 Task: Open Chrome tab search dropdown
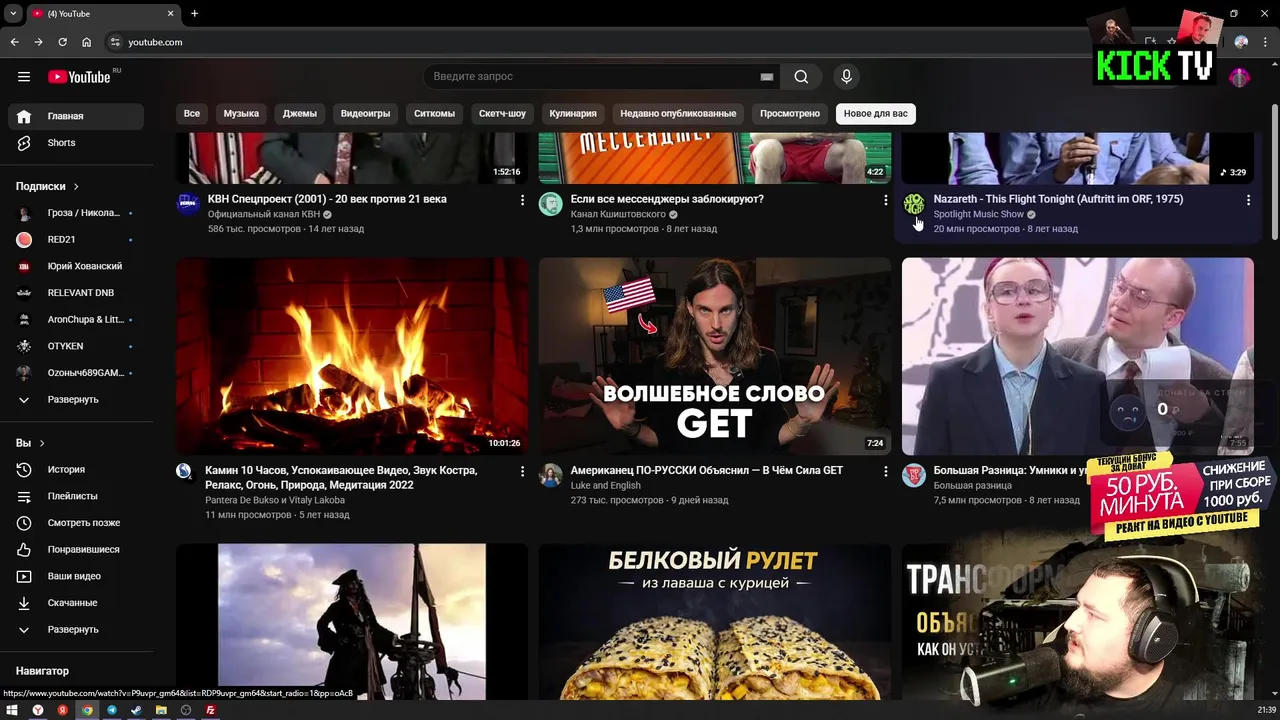[13, 13]
